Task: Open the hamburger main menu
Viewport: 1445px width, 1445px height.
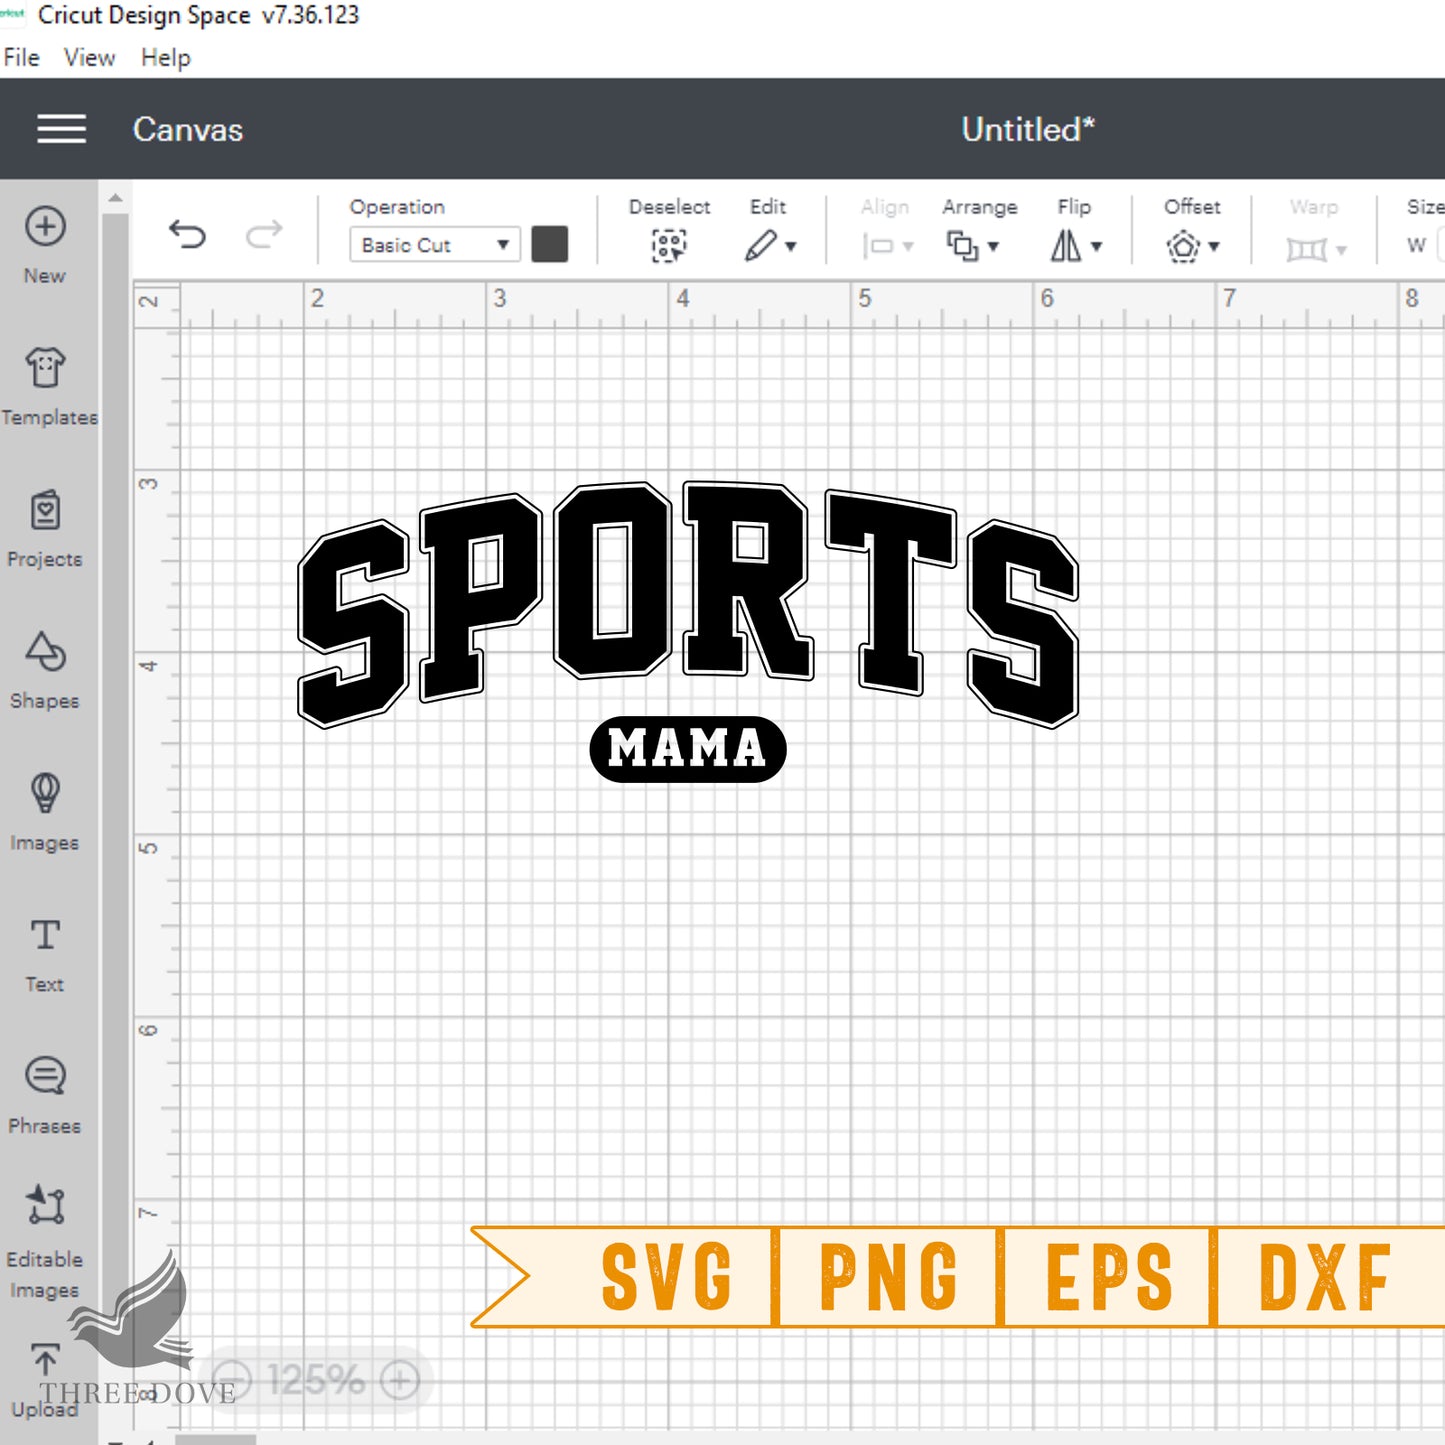Action: pos(61,129)
